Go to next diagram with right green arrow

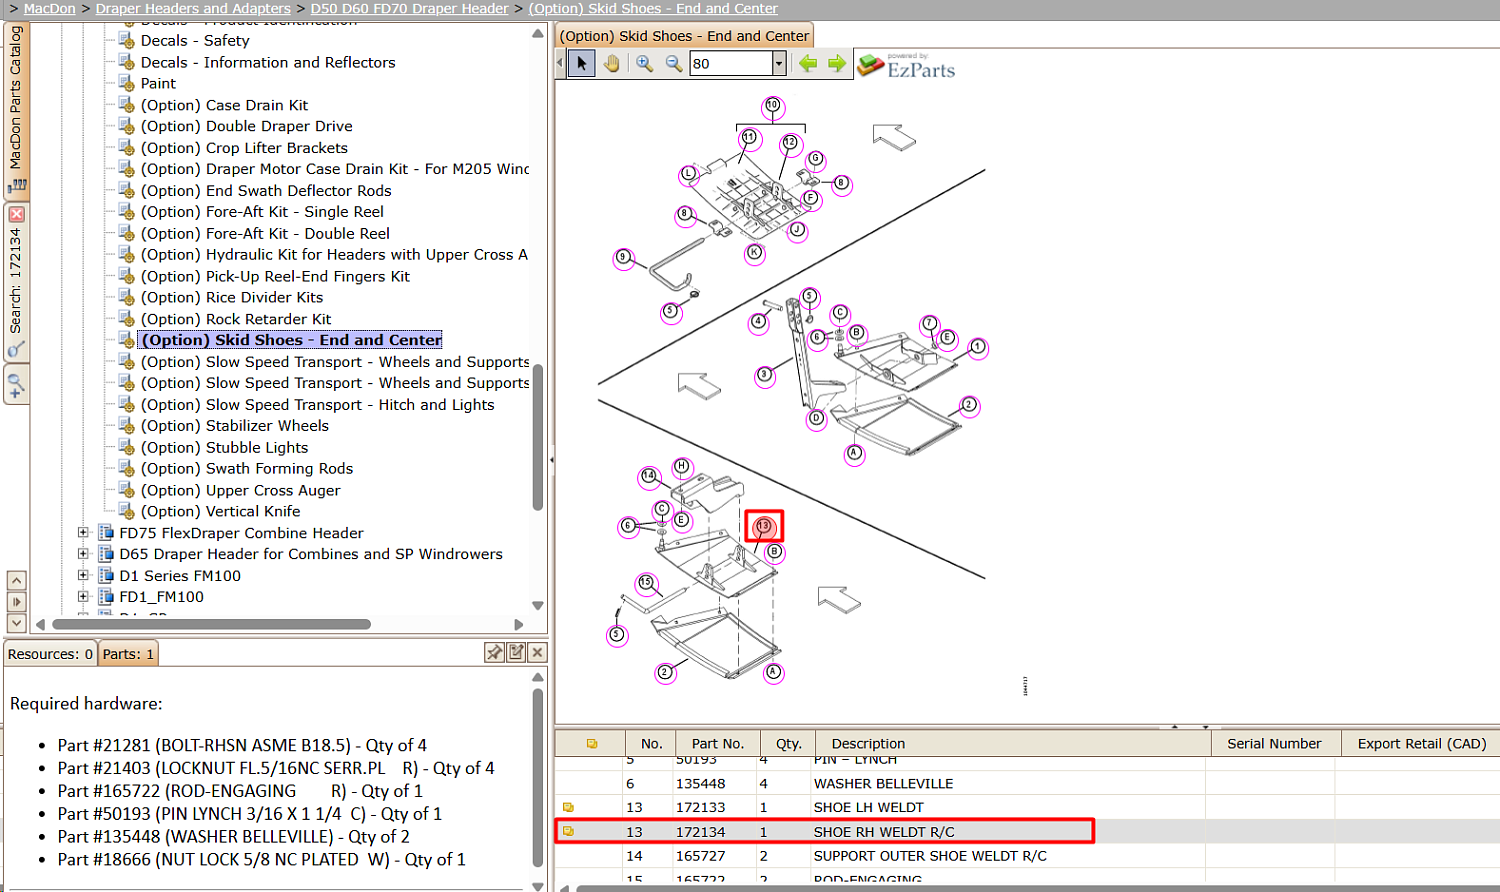837,64
